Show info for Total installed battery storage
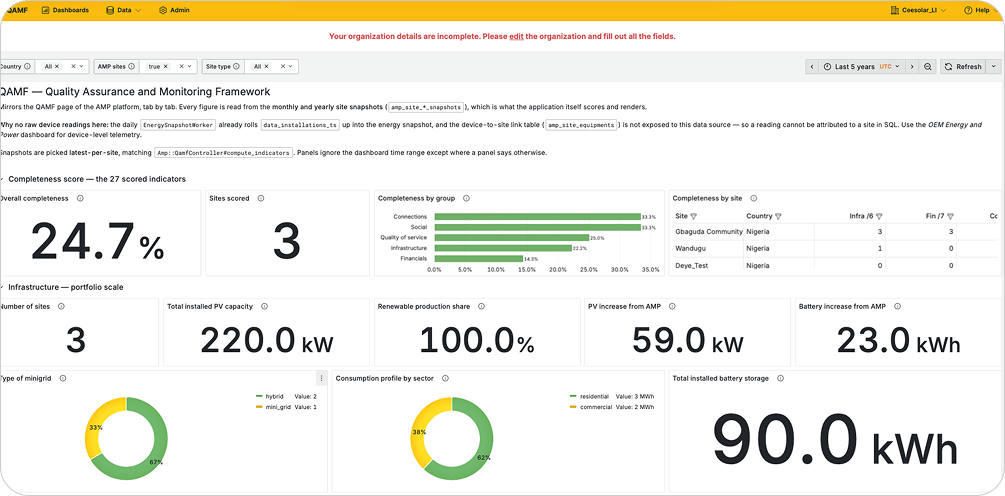The width and height of the screenshot is (1005, 496). pos(780,379)
